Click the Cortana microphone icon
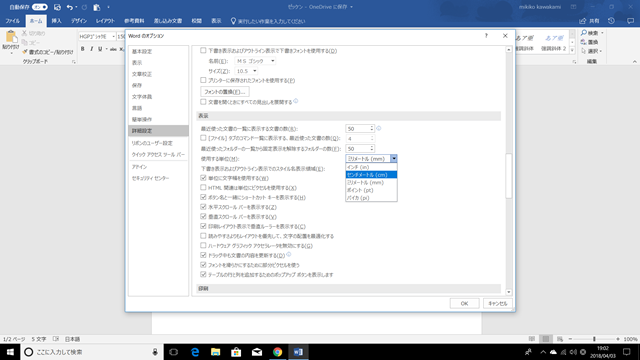The width and height of the screenshot is (640, 360). coord(155,352)
